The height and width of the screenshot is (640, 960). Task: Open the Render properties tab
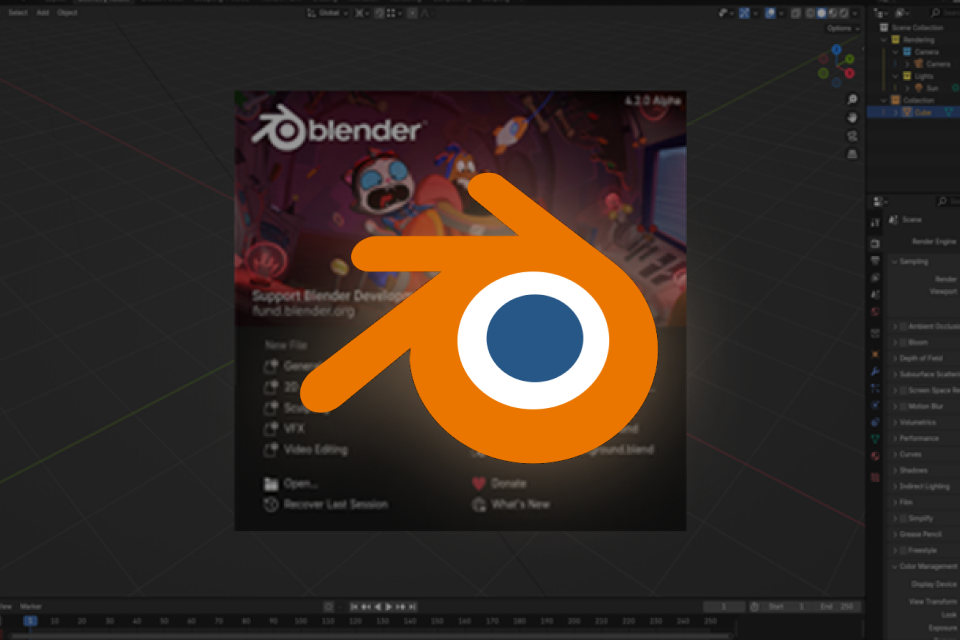(x=876, y=244)
